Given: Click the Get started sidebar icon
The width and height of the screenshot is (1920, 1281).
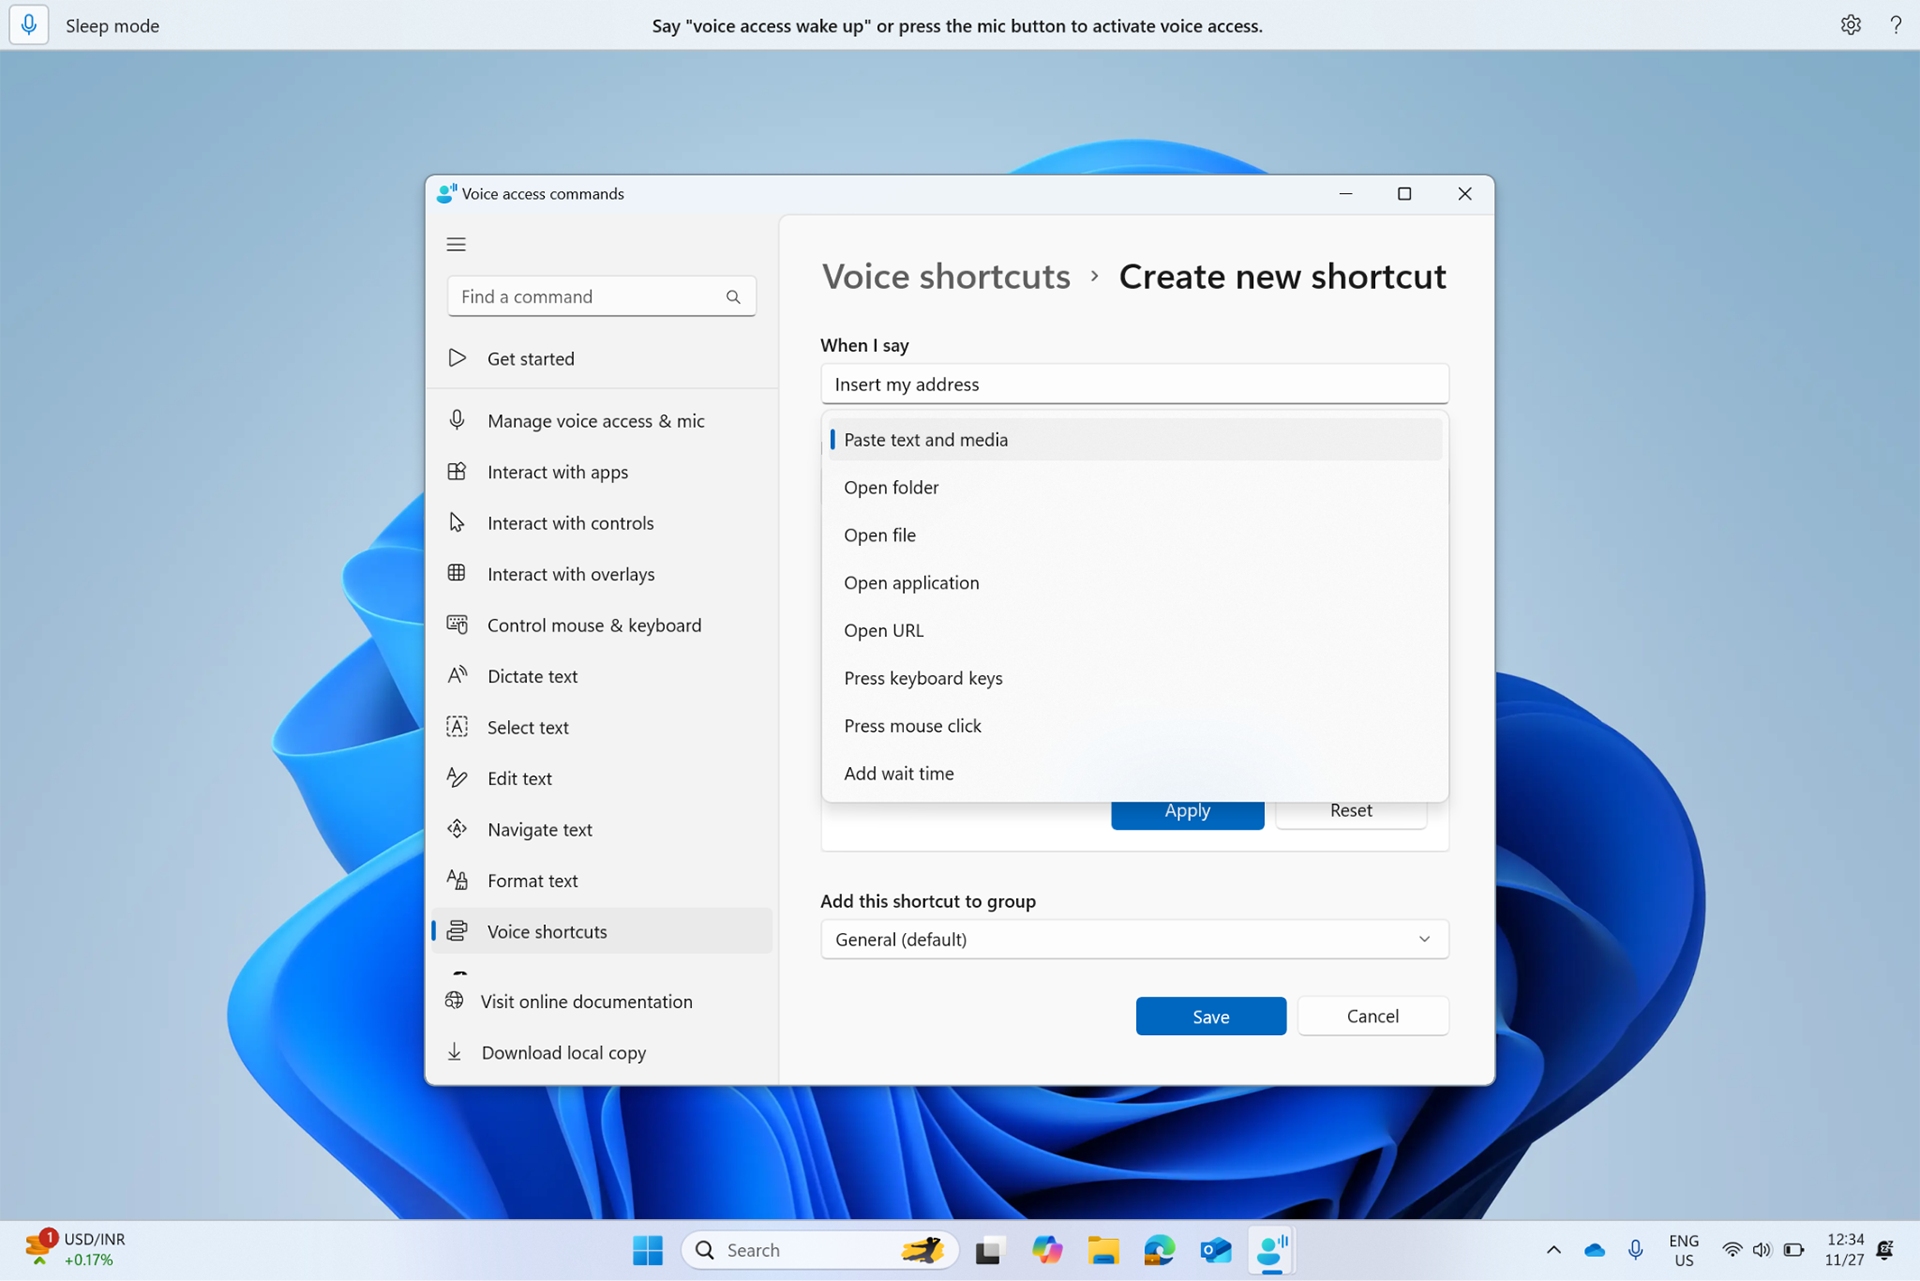Looking at the screenshot, I should click(455, 357).
